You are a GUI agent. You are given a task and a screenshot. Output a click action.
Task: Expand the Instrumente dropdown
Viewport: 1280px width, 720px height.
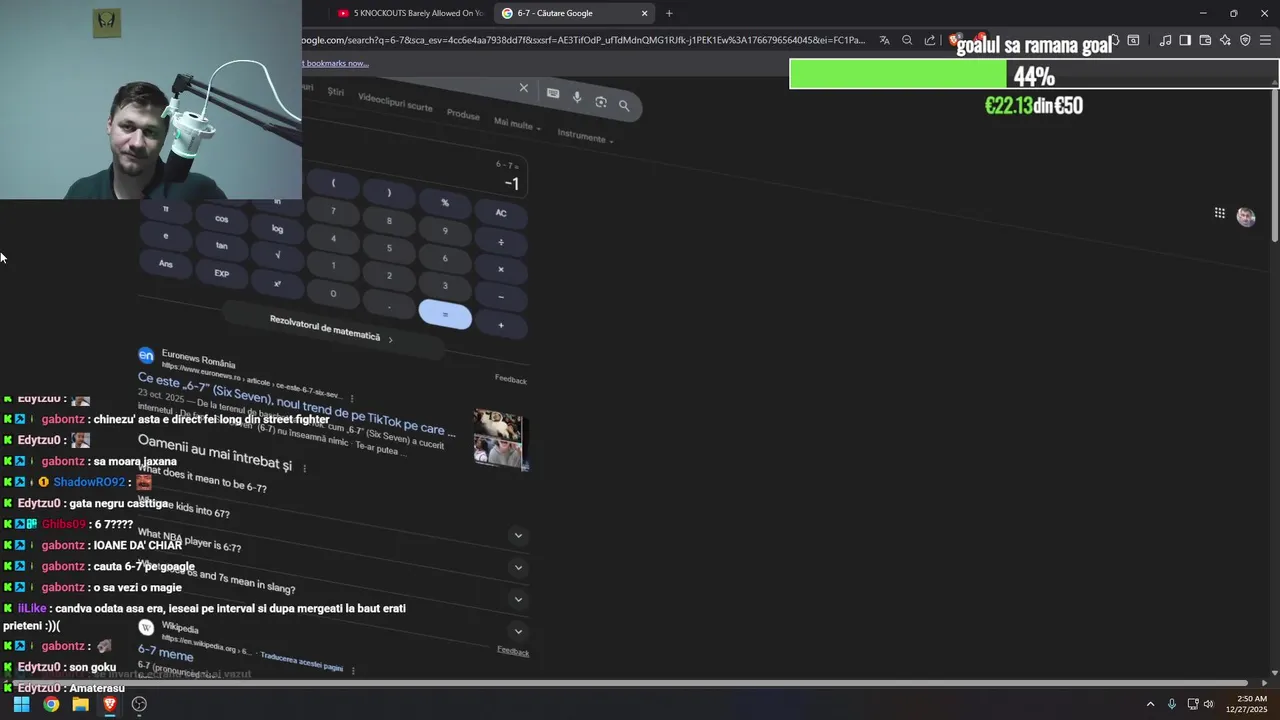click(585, 136)
